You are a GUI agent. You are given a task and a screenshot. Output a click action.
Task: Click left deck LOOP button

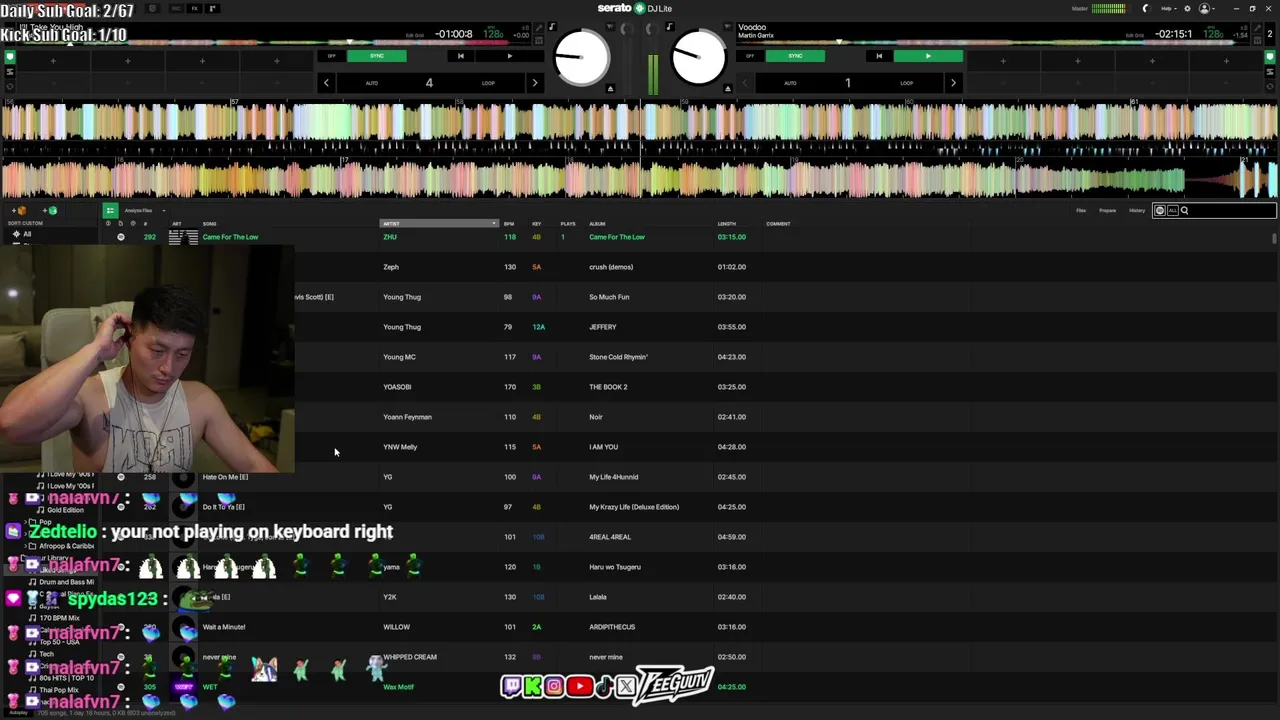[488, 83]
